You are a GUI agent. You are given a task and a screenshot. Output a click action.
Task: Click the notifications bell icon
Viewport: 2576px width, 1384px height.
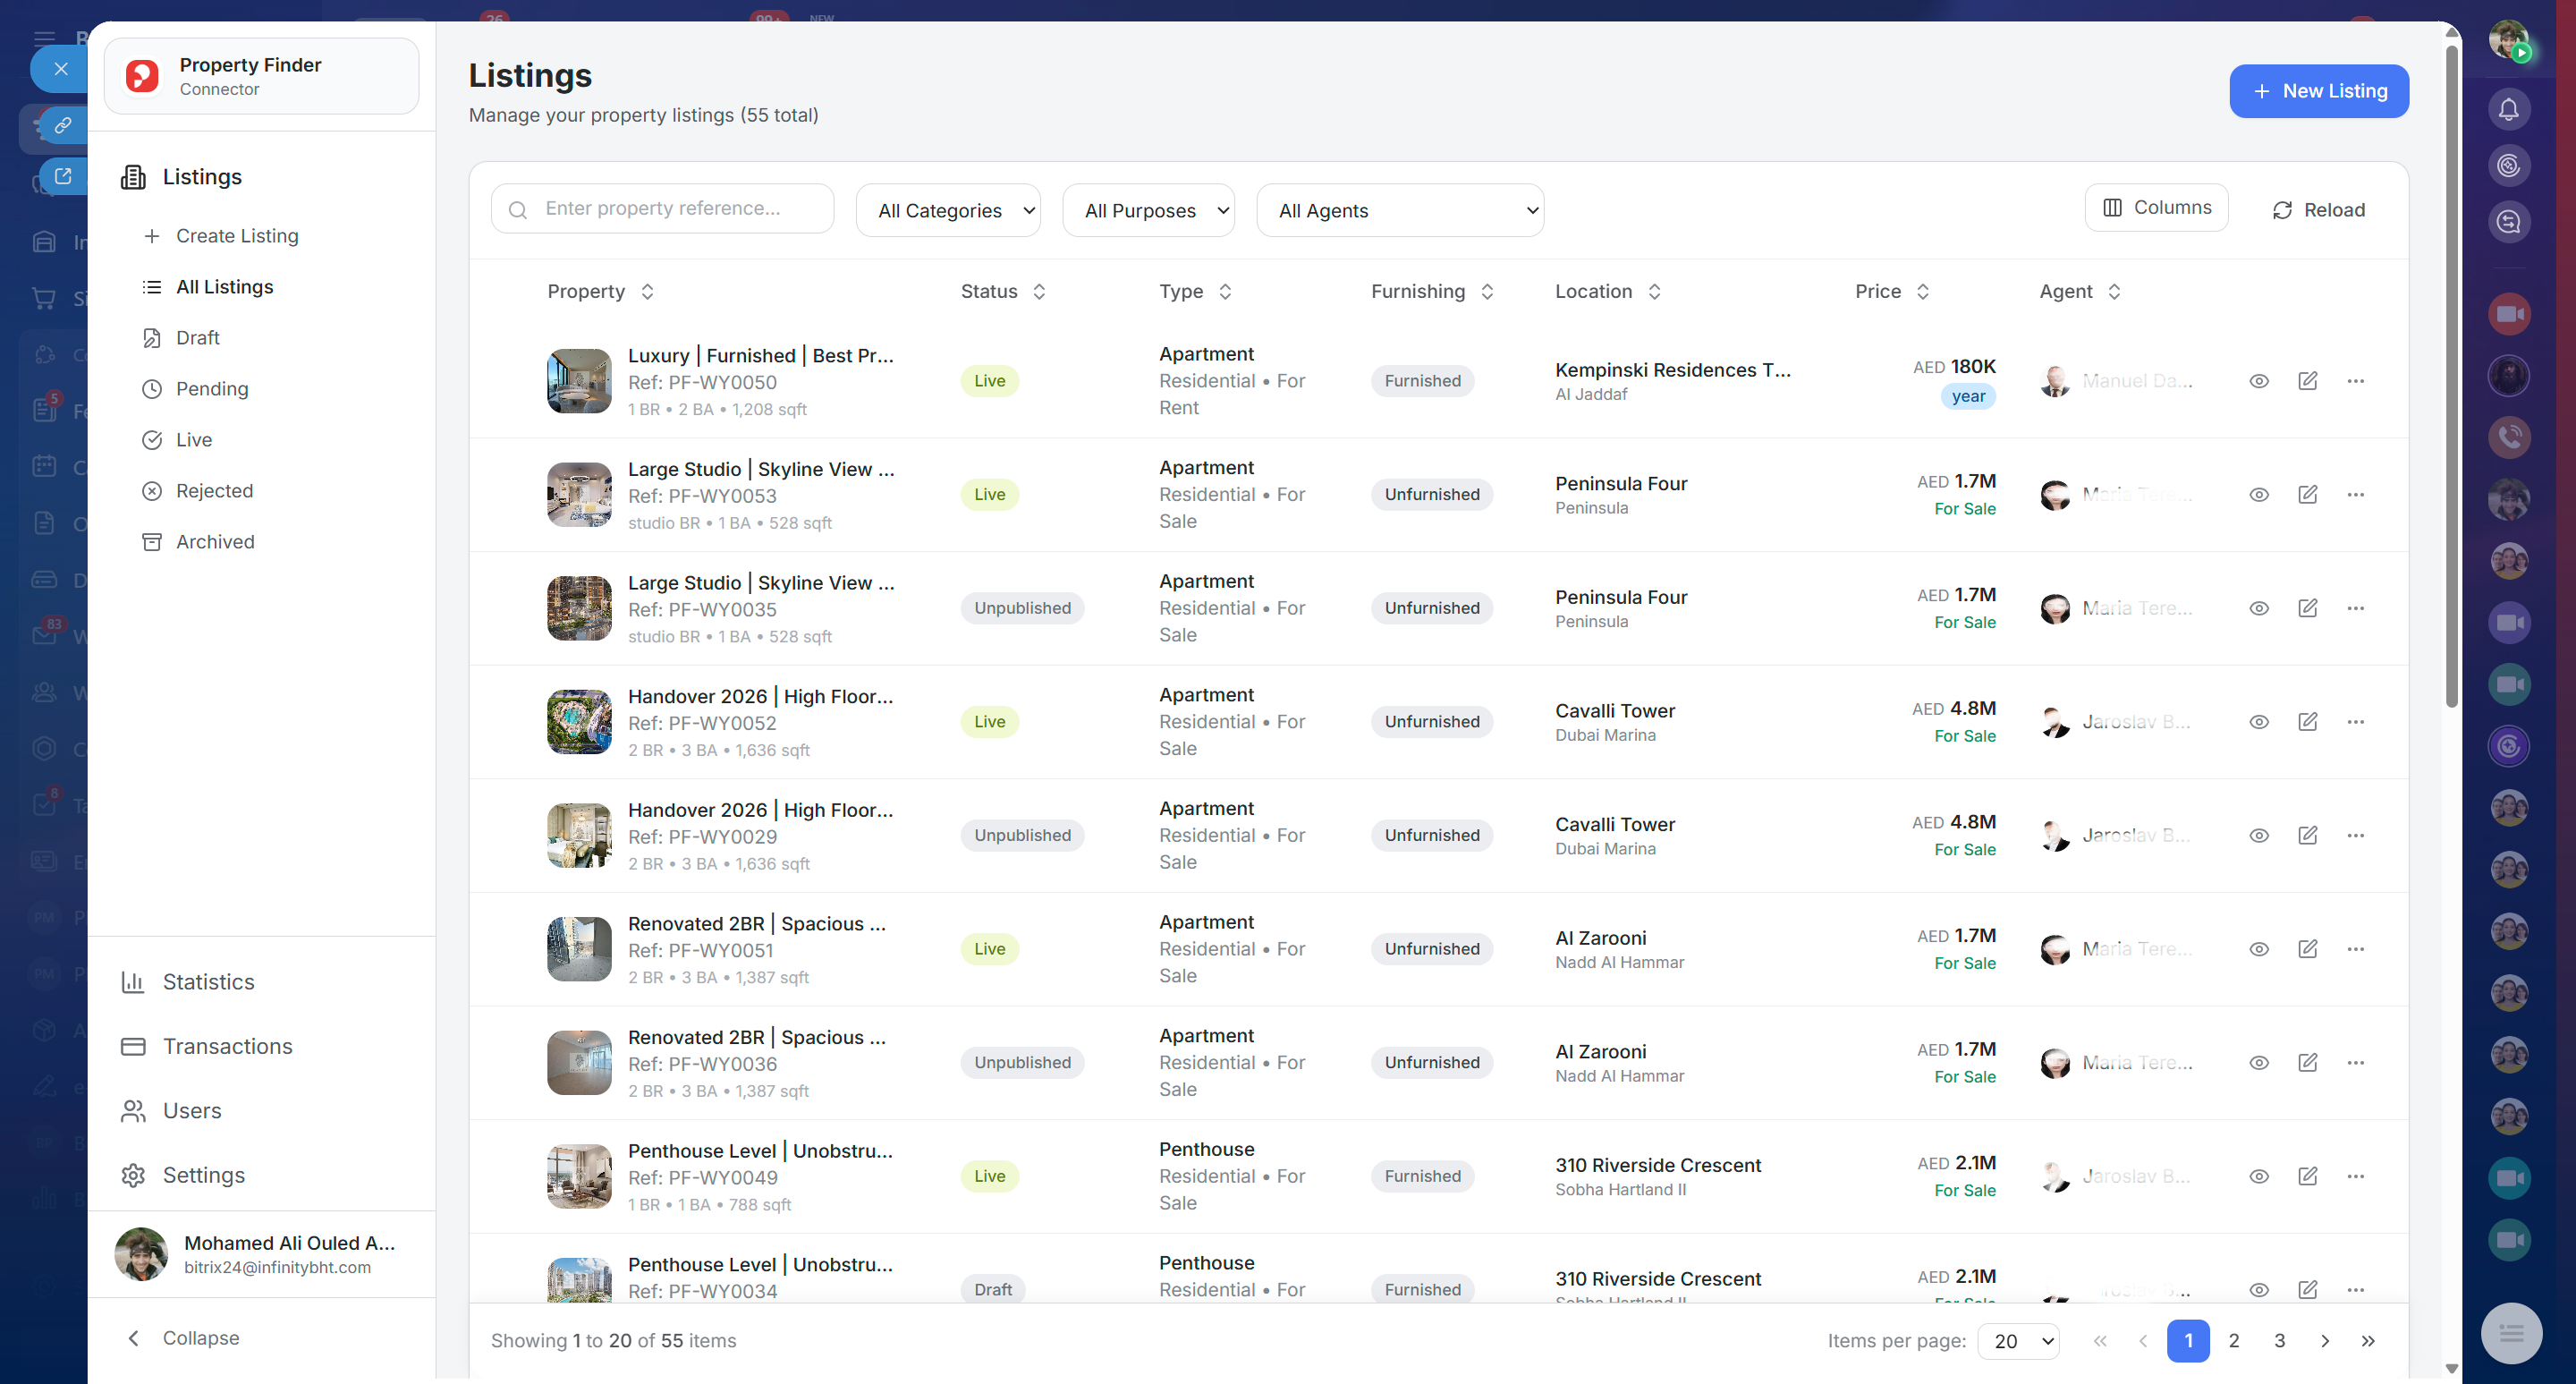coord(2508,109)
